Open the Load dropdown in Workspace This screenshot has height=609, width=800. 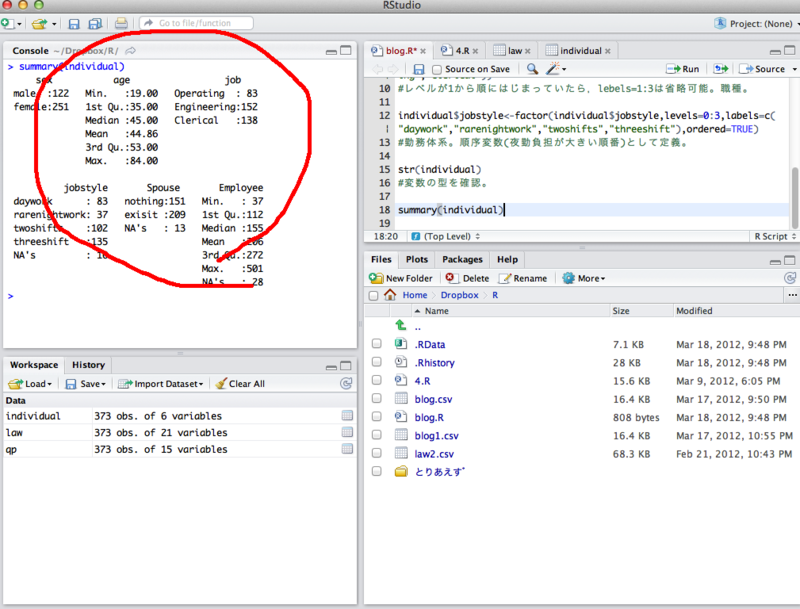click(31, 384)
